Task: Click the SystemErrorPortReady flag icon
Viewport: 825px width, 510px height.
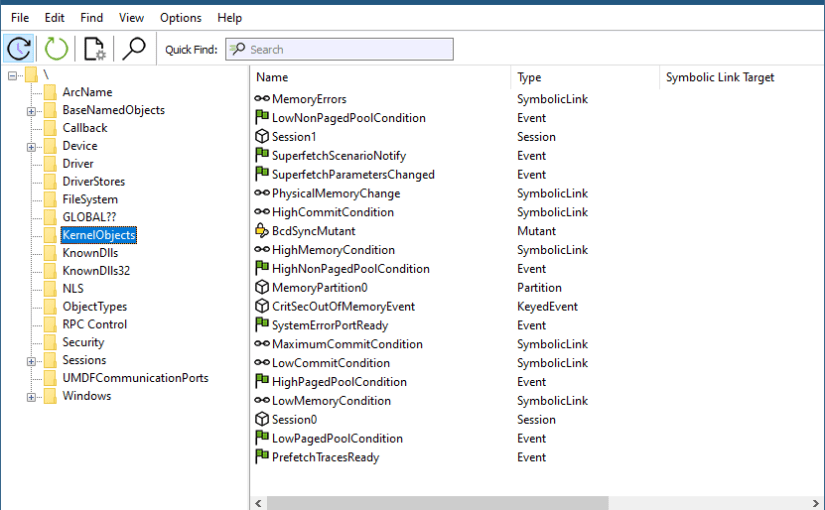Action: pos(262,324)
